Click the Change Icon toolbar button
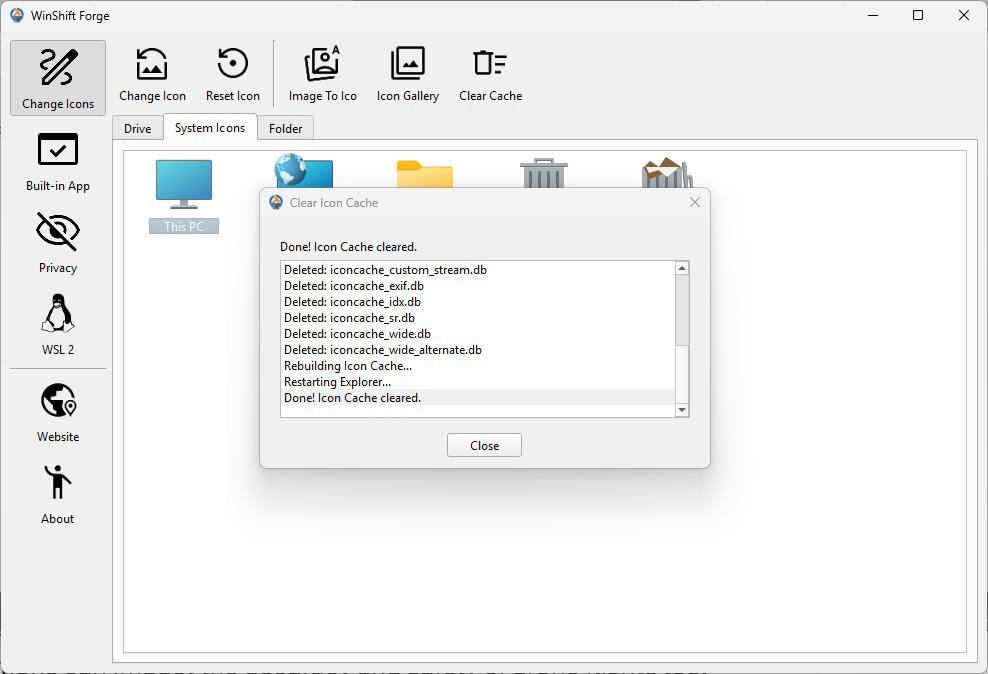The height and width of the screenshot is (674, 988). [x=152, y=75]
